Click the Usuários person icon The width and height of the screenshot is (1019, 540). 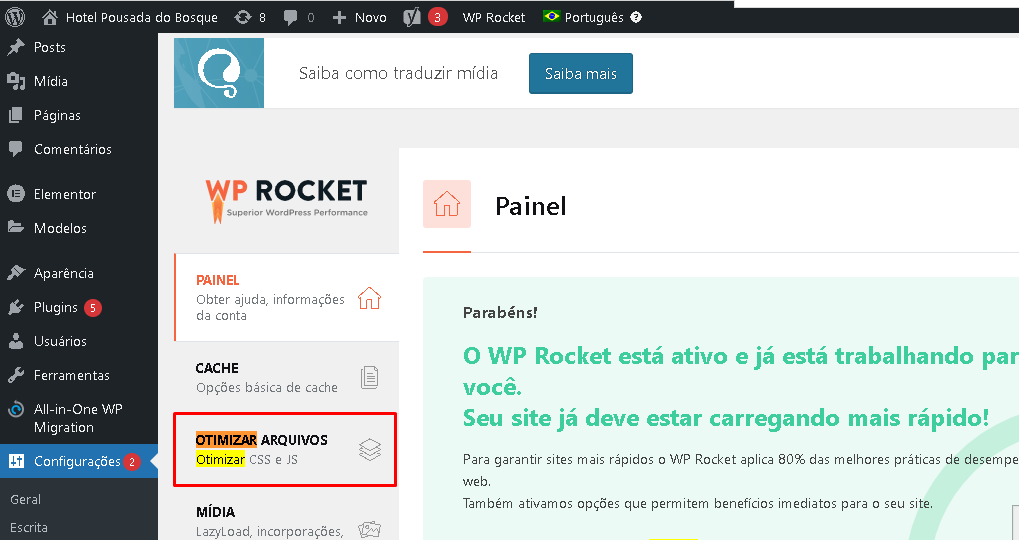16,341
